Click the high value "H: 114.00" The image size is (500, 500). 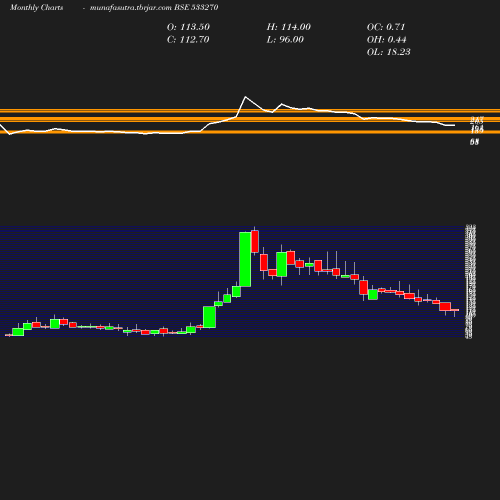pos(289,27)
